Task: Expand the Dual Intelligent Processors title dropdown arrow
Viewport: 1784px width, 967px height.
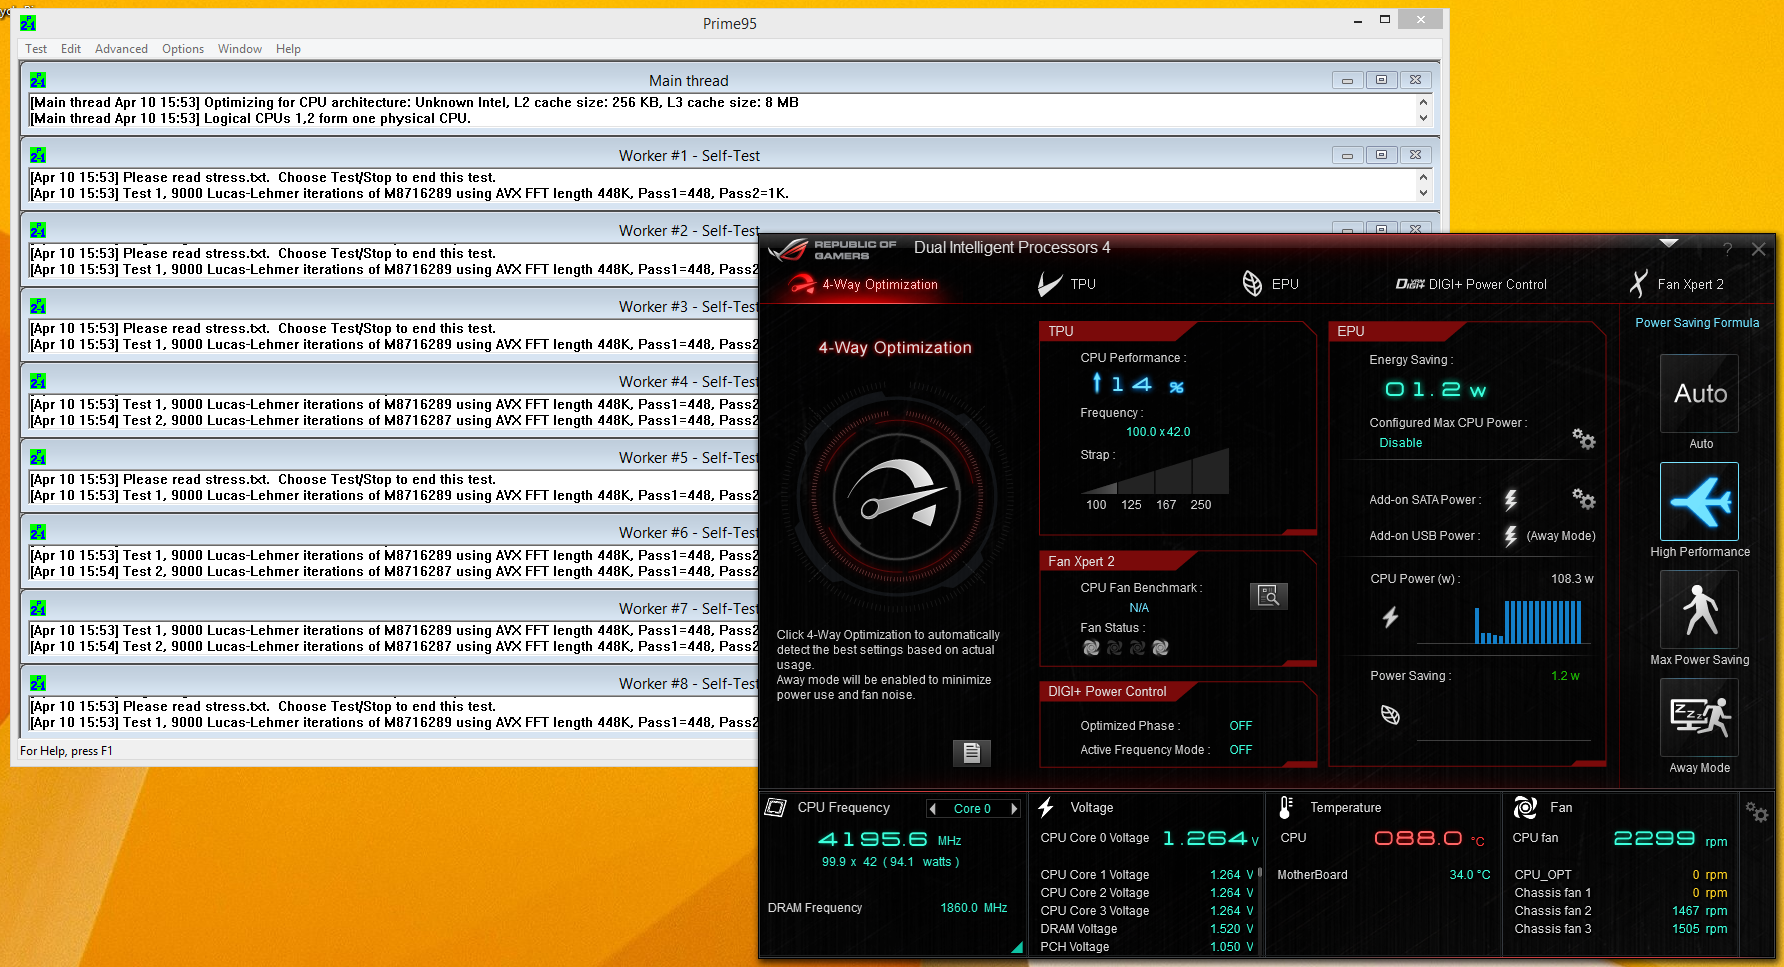Action: click(x=1669, y=243)
